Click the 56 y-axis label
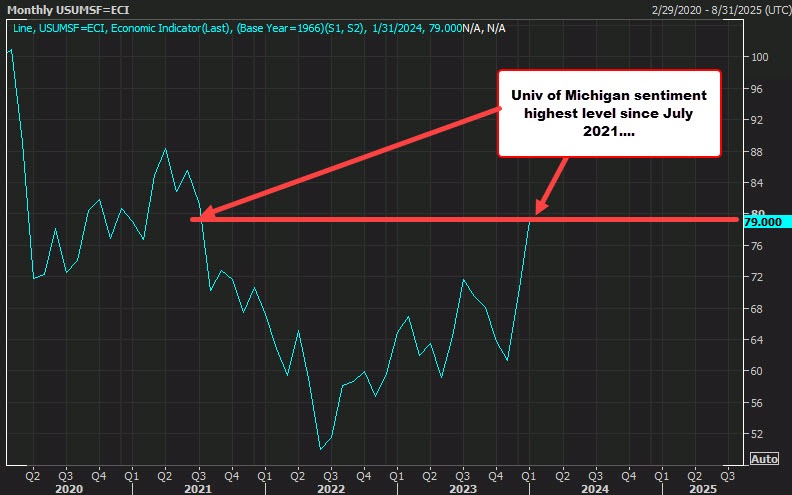Viewport: 792px width, 495px height. (x=757, y=403)
